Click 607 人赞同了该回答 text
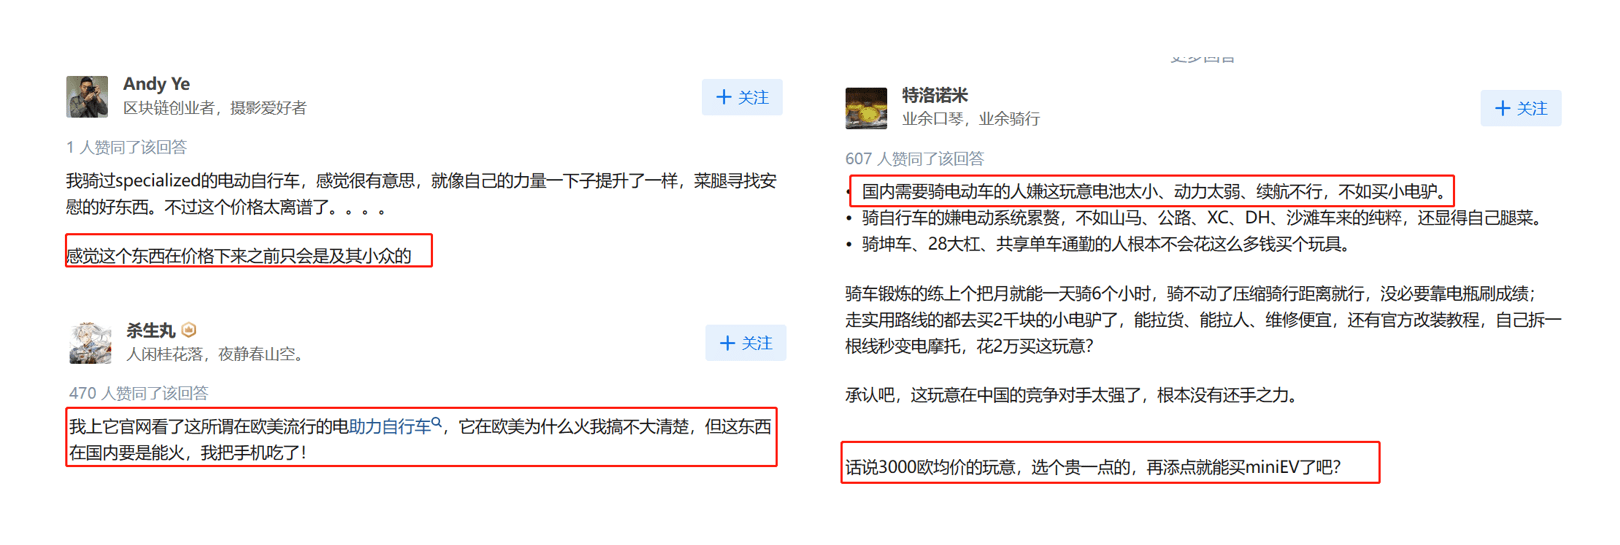 [x=914, y=158]
